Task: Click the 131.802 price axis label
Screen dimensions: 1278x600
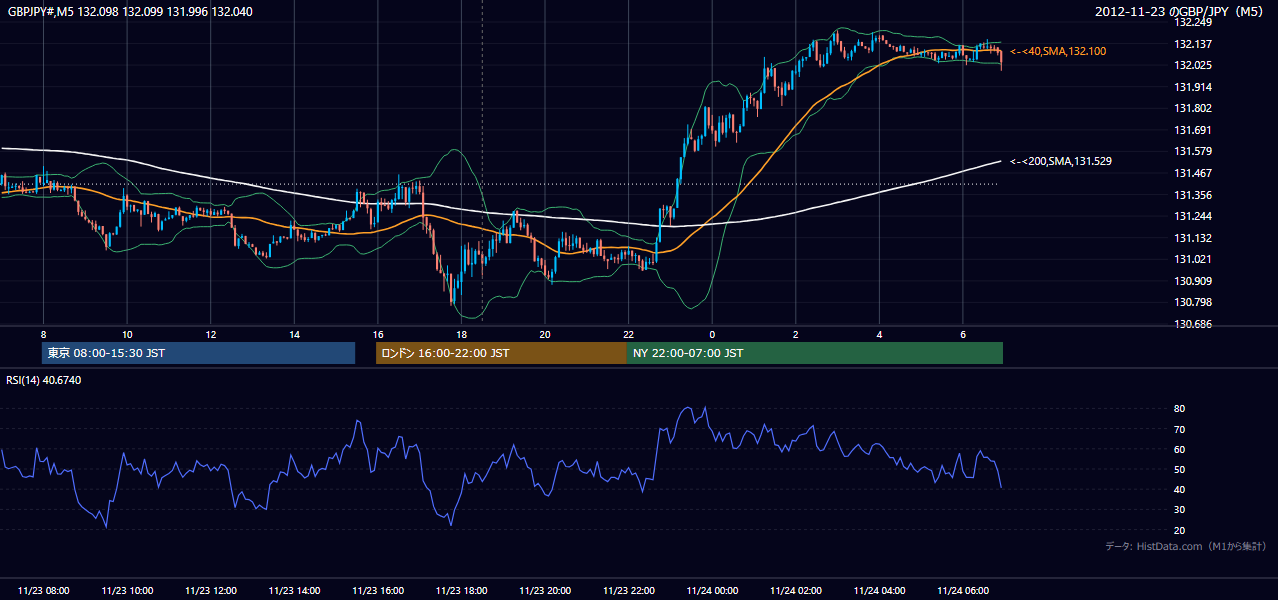Action: point(1193,108)
